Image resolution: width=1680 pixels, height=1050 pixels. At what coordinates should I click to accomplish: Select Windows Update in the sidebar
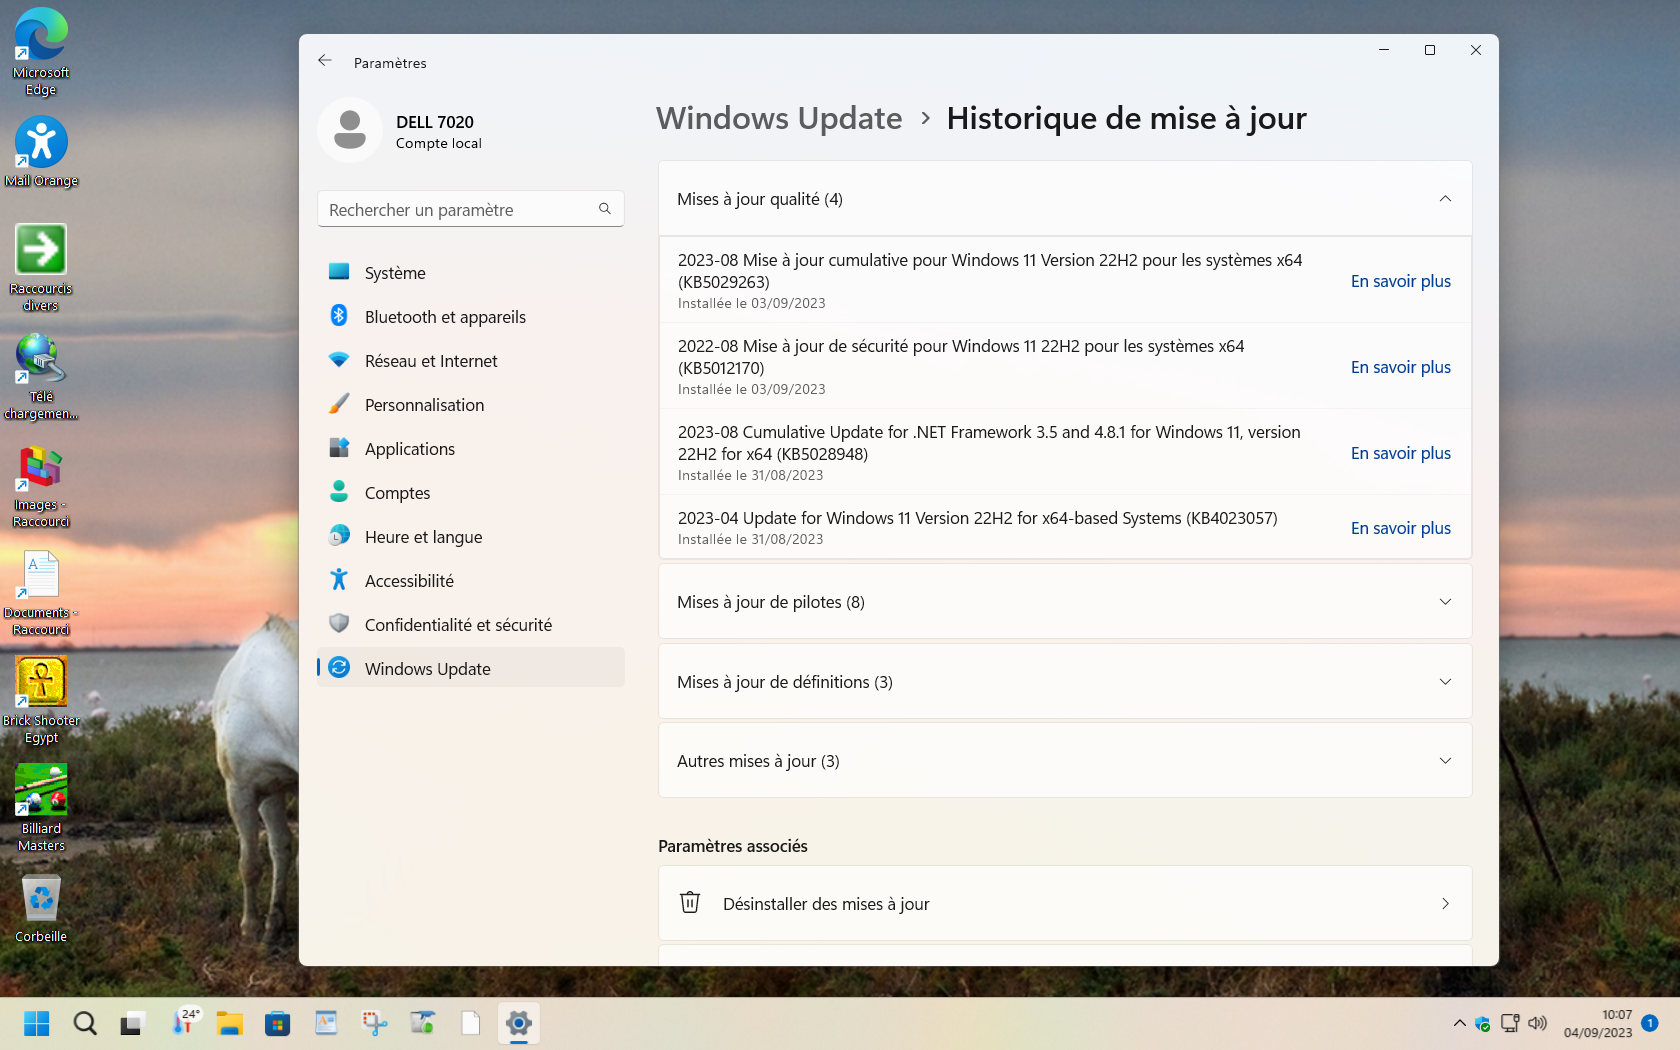coord(471,668)
